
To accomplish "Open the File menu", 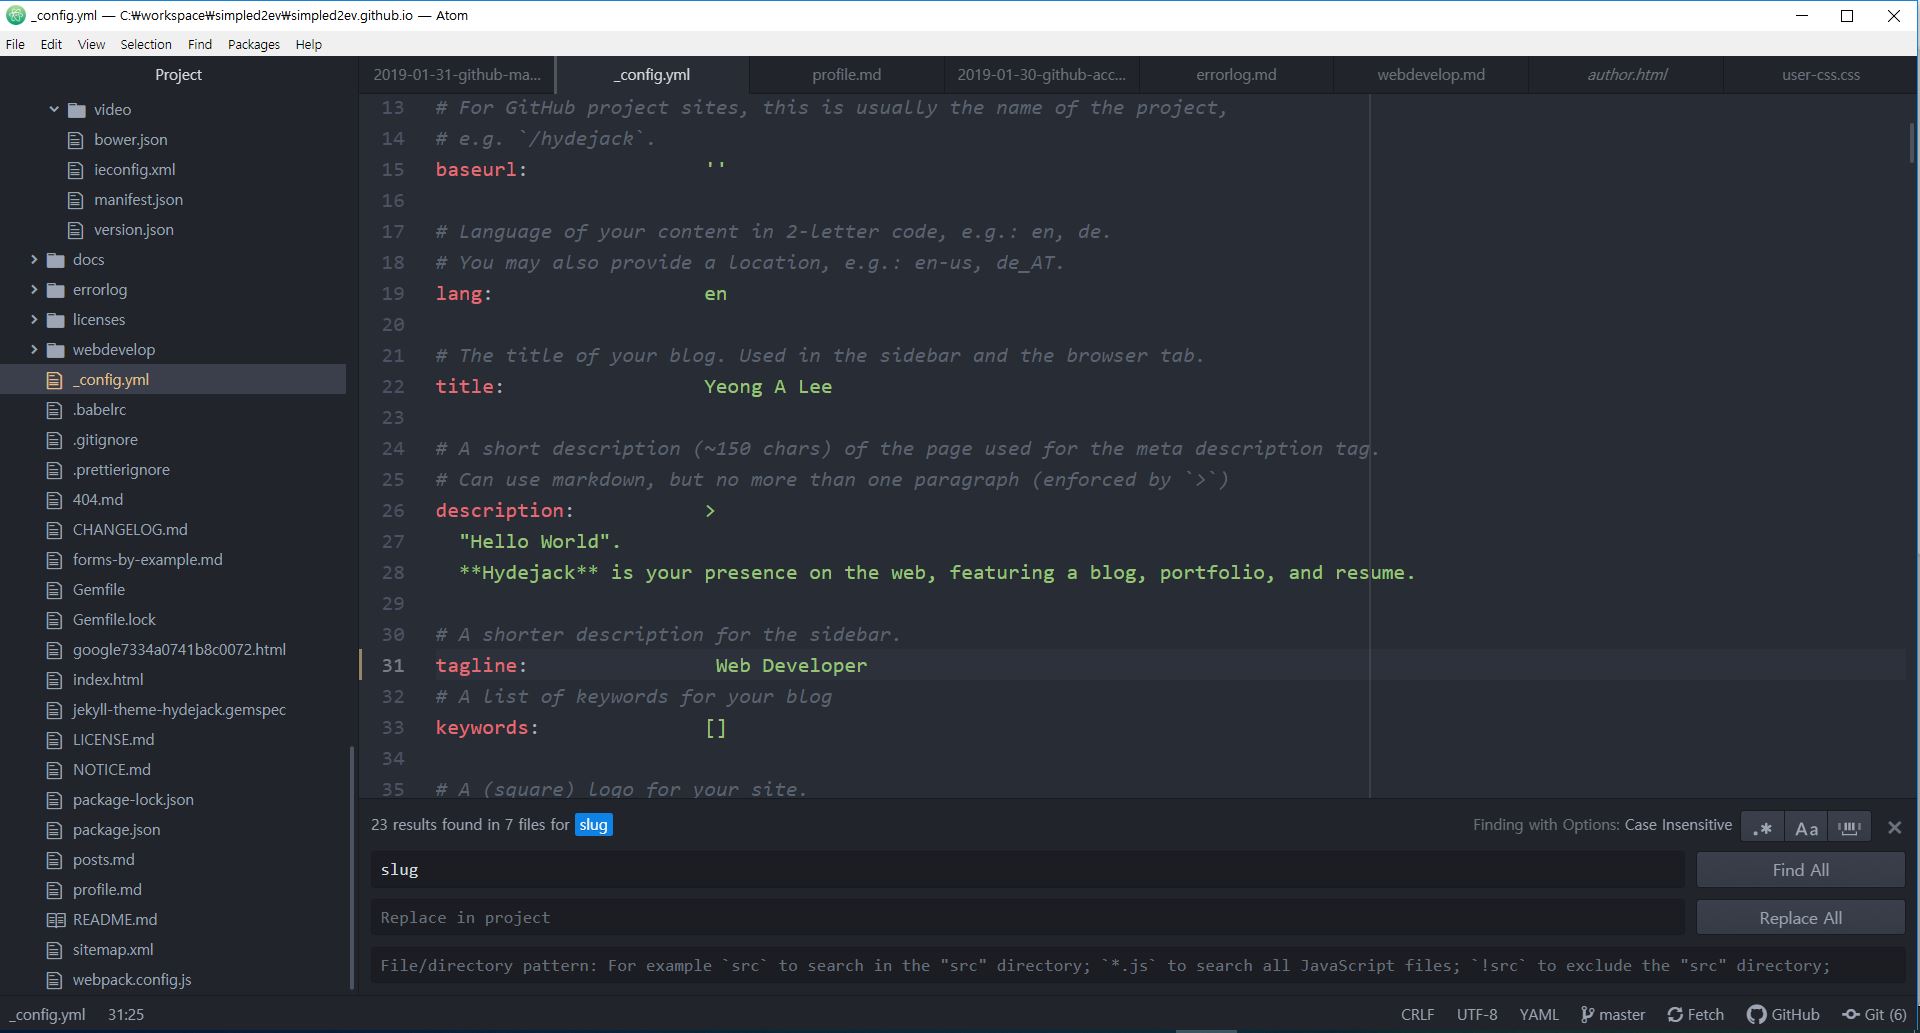I will pyautogui.click(x=15, y=44).
